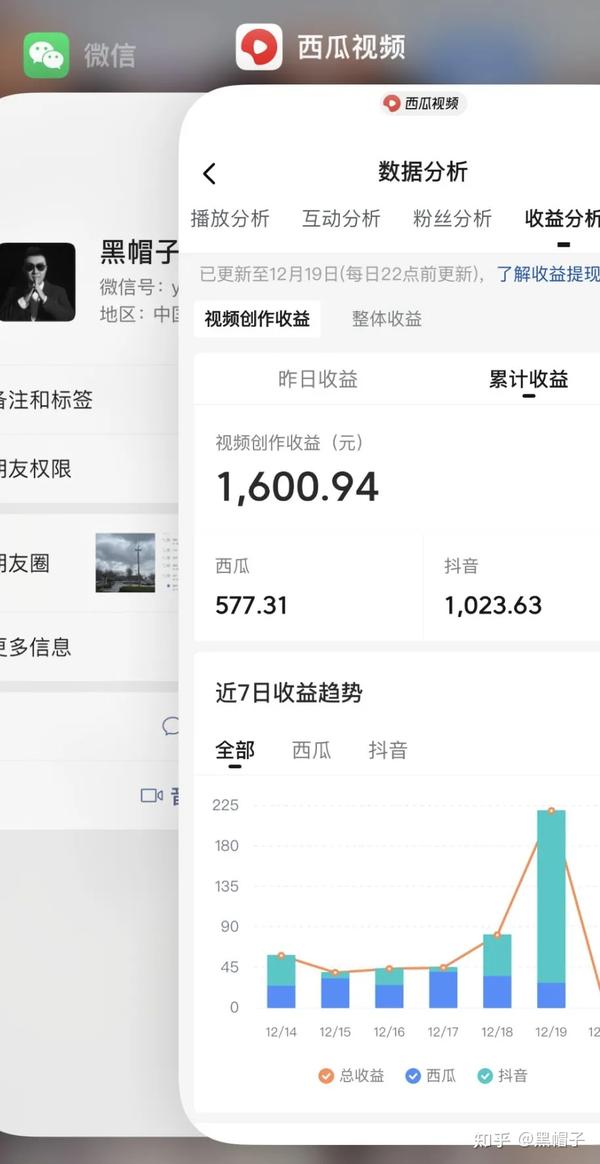Tap the 12/17 bar in the chart
The image size is (600, 1164).
443,987
